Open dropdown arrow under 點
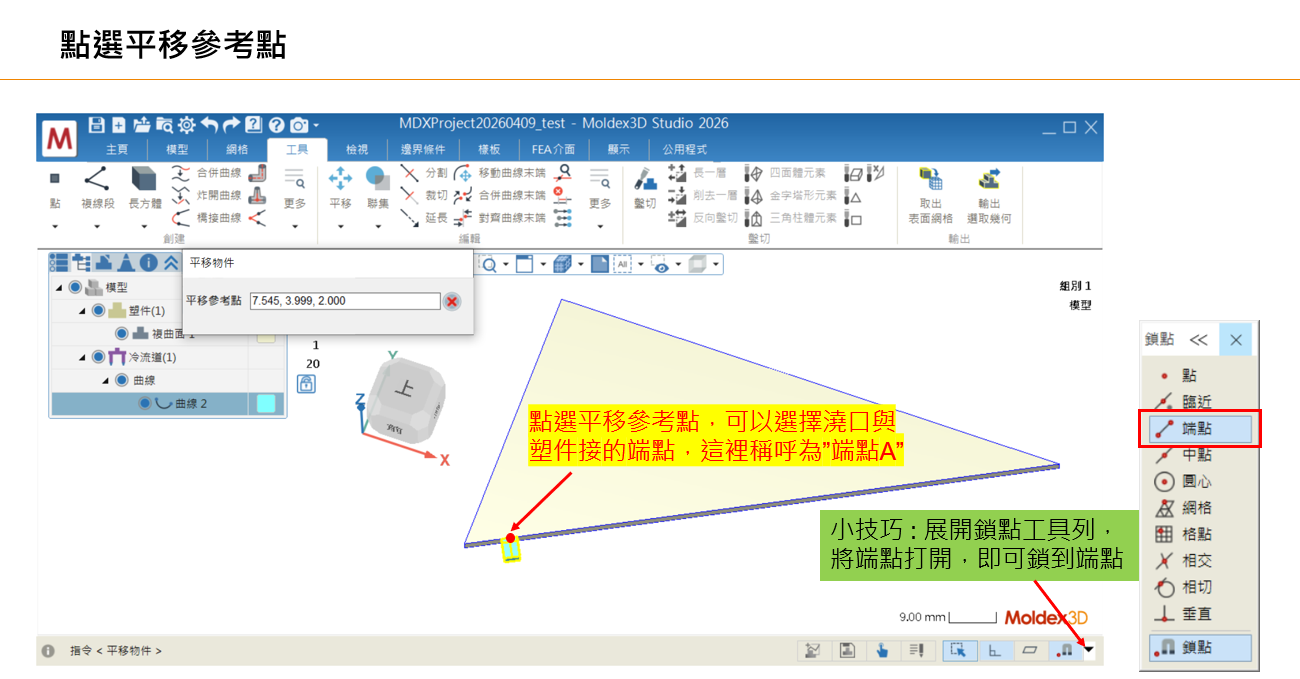The image size is (1300, 679). pos(55,227)
